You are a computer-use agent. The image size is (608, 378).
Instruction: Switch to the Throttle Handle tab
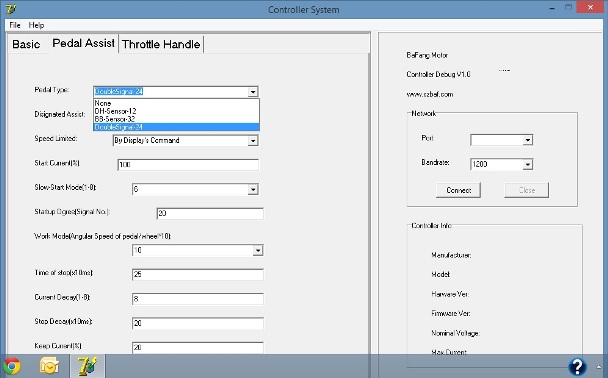pyautogui.click(x=161, y=44)
